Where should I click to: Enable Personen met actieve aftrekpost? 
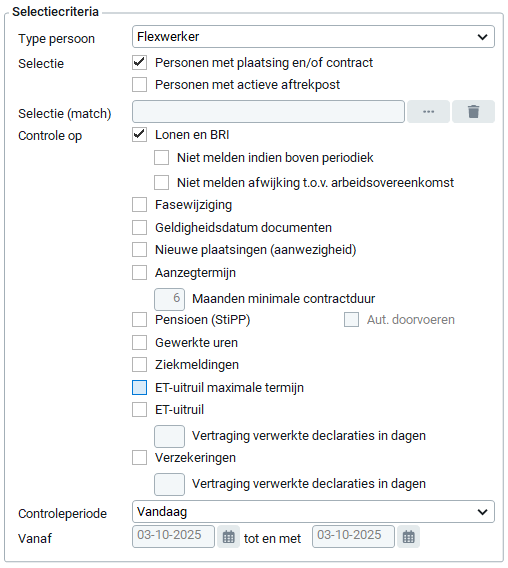140,84
